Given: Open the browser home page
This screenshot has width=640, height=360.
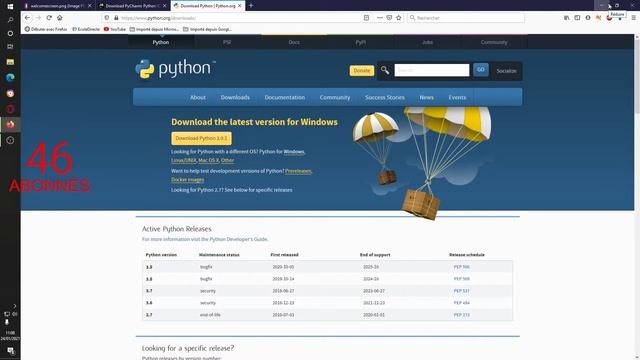Looking at the screenshot, I should coord(60,18).
